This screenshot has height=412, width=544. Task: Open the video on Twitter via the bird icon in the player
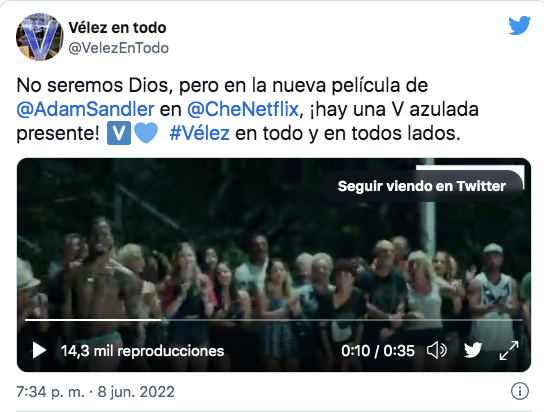click(473, 350)
